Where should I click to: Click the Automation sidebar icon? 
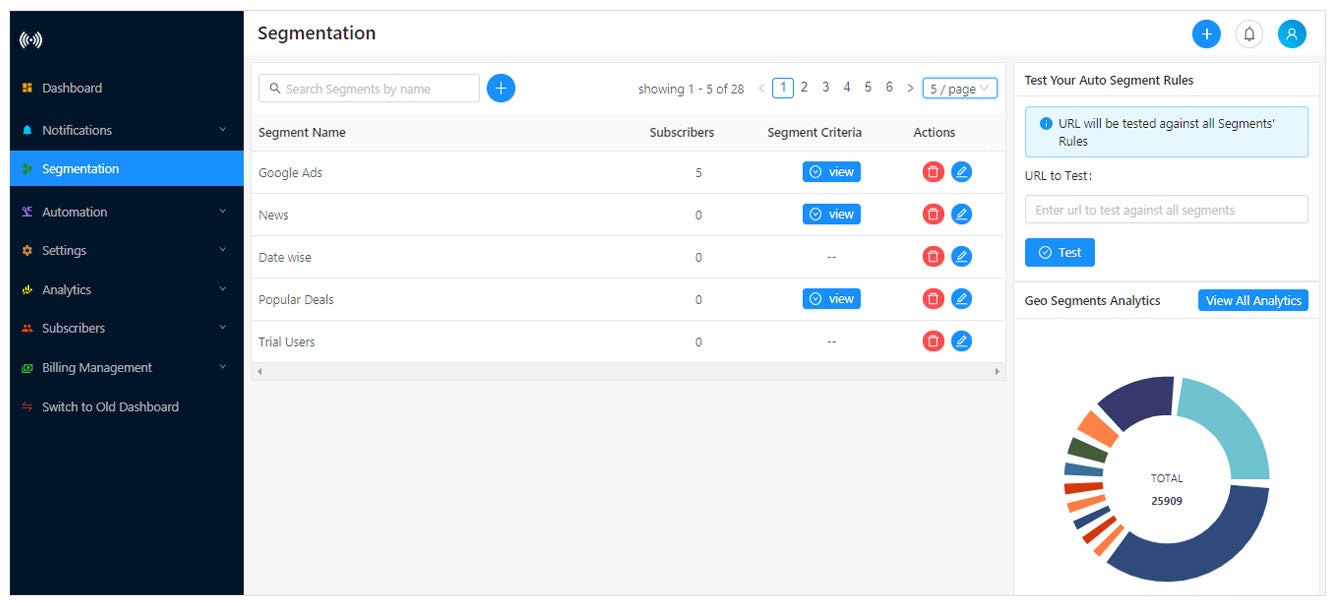(x=27, y=212)
